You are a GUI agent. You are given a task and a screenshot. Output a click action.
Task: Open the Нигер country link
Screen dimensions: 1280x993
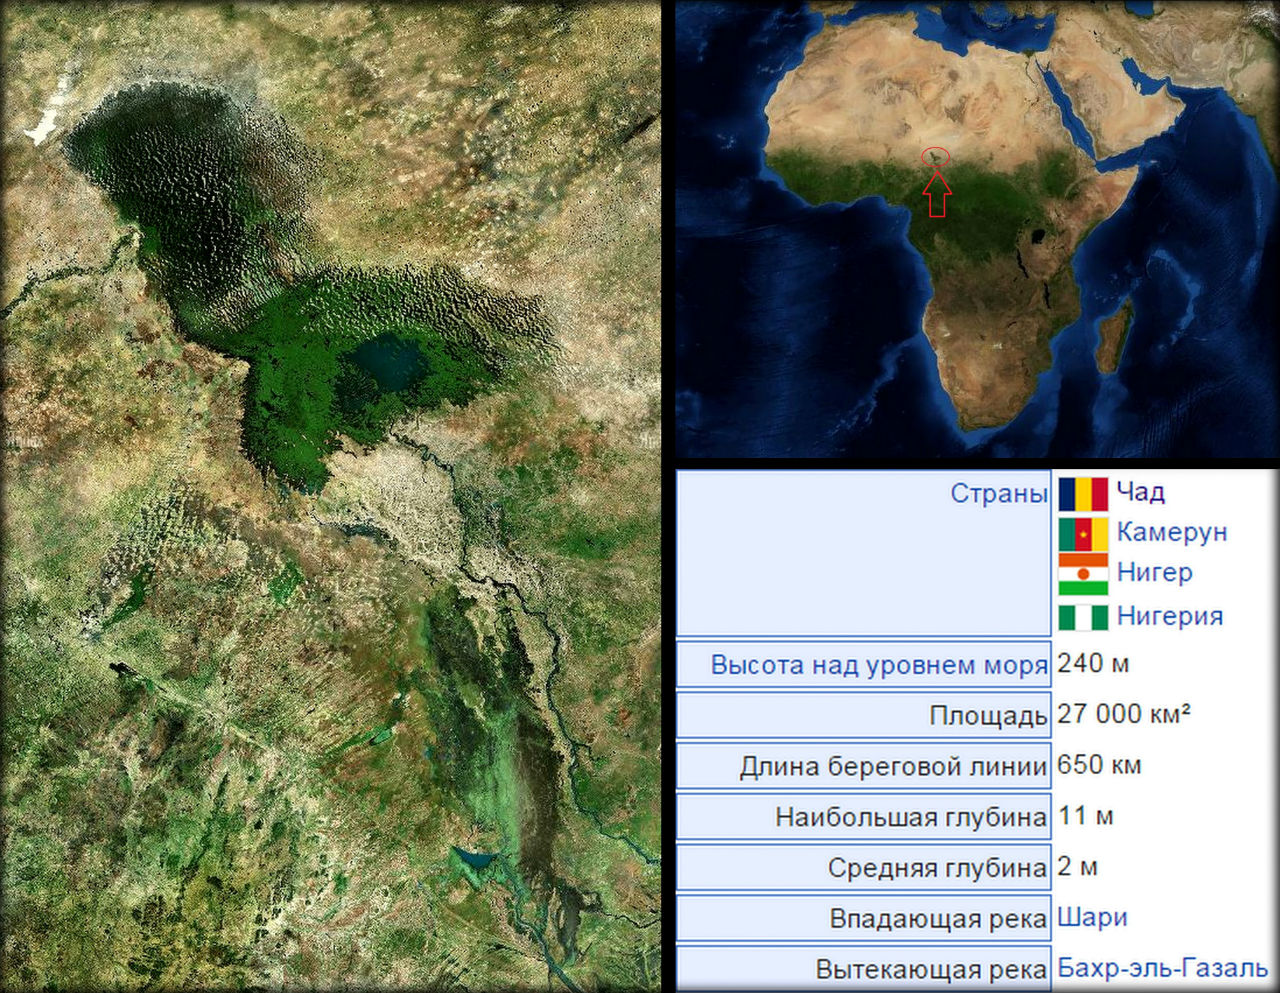click(1155, 572)
